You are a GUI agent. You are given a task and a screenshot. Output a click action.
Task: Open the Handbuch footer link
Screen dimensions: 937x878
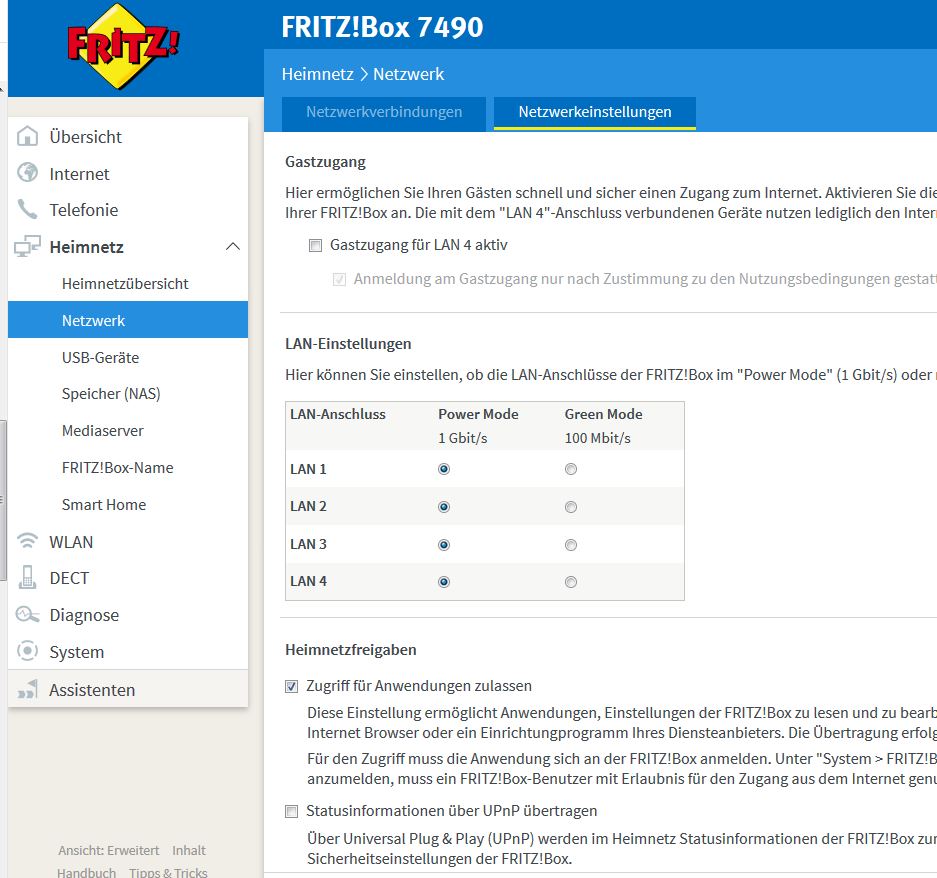click(x=87, y=872)
